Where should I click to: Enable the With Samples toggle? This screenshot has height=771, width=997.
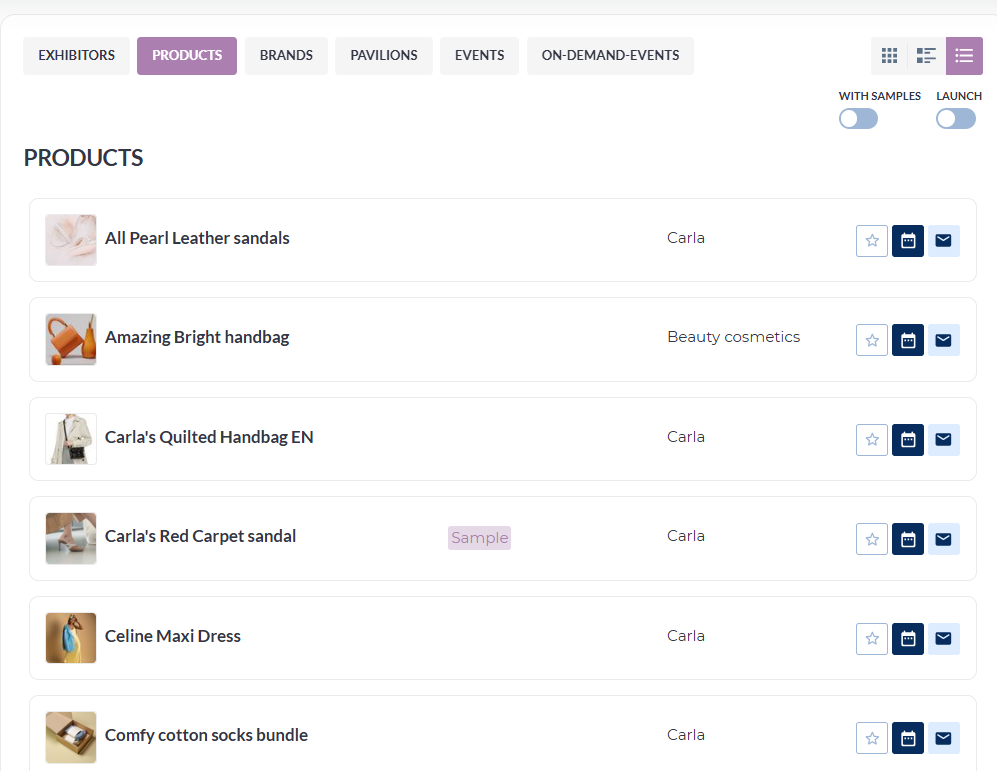(x=858, y=119)
